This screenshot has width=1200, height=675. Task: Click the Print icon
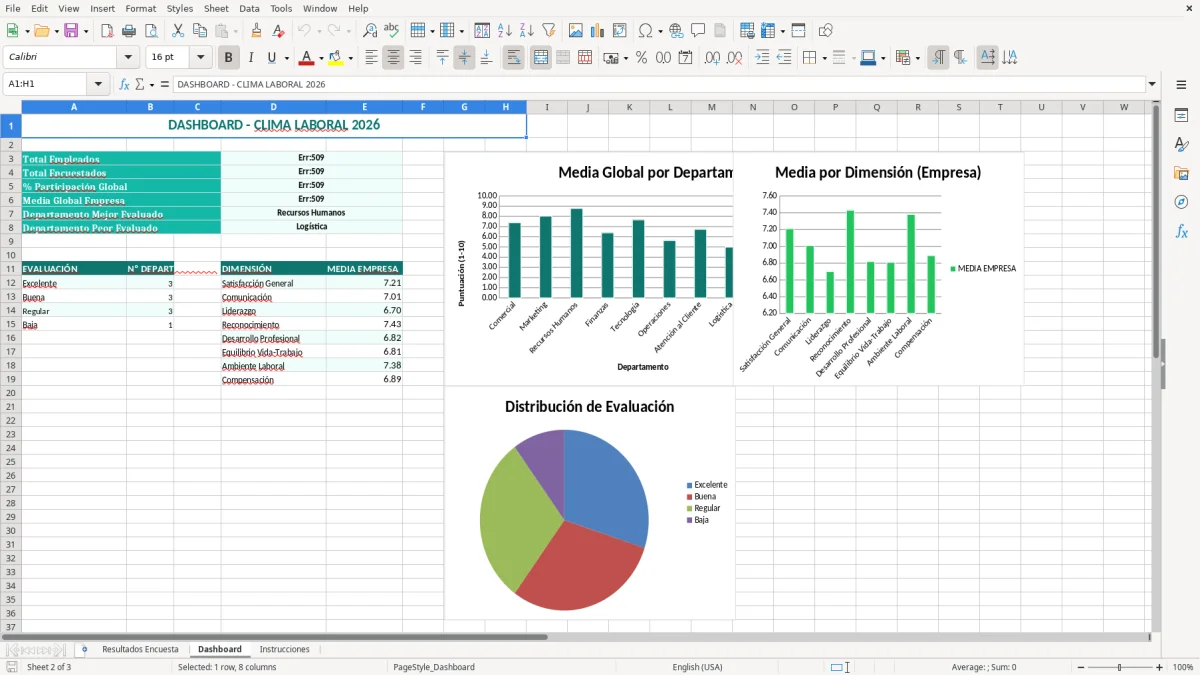[129, 31]
